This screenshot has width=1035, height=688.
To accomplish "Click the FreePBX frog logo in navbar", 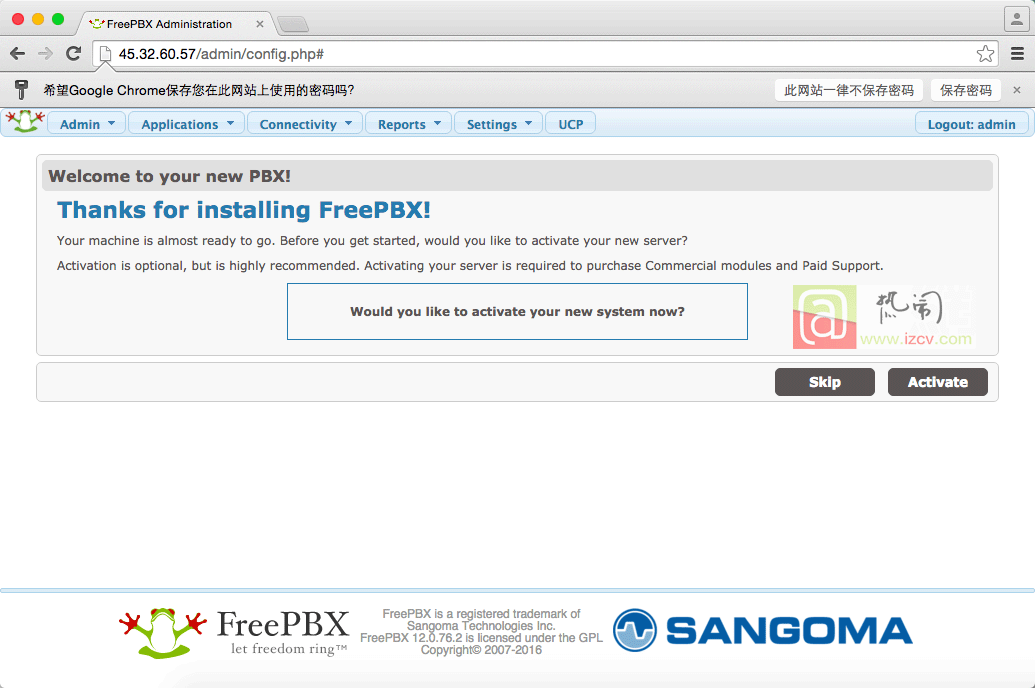I will (x=25, y=121).
